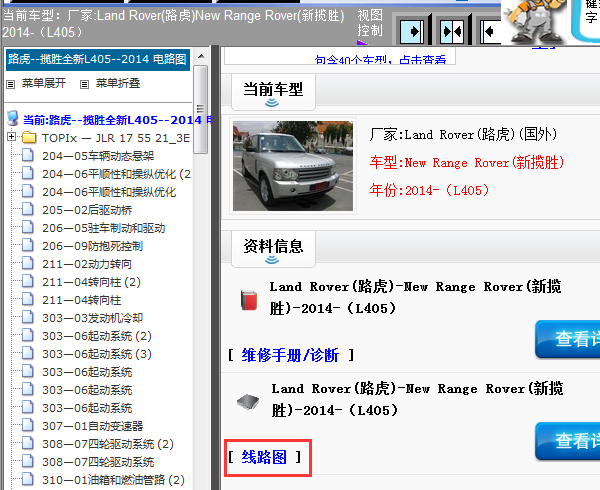Open 211—04转向柱 document without suffix

(x=82, y=300)
